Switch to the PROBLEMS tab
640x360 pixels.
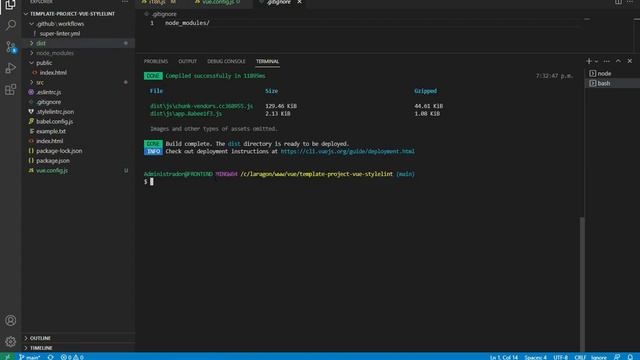pyautogui.click(x=156, y=61)
